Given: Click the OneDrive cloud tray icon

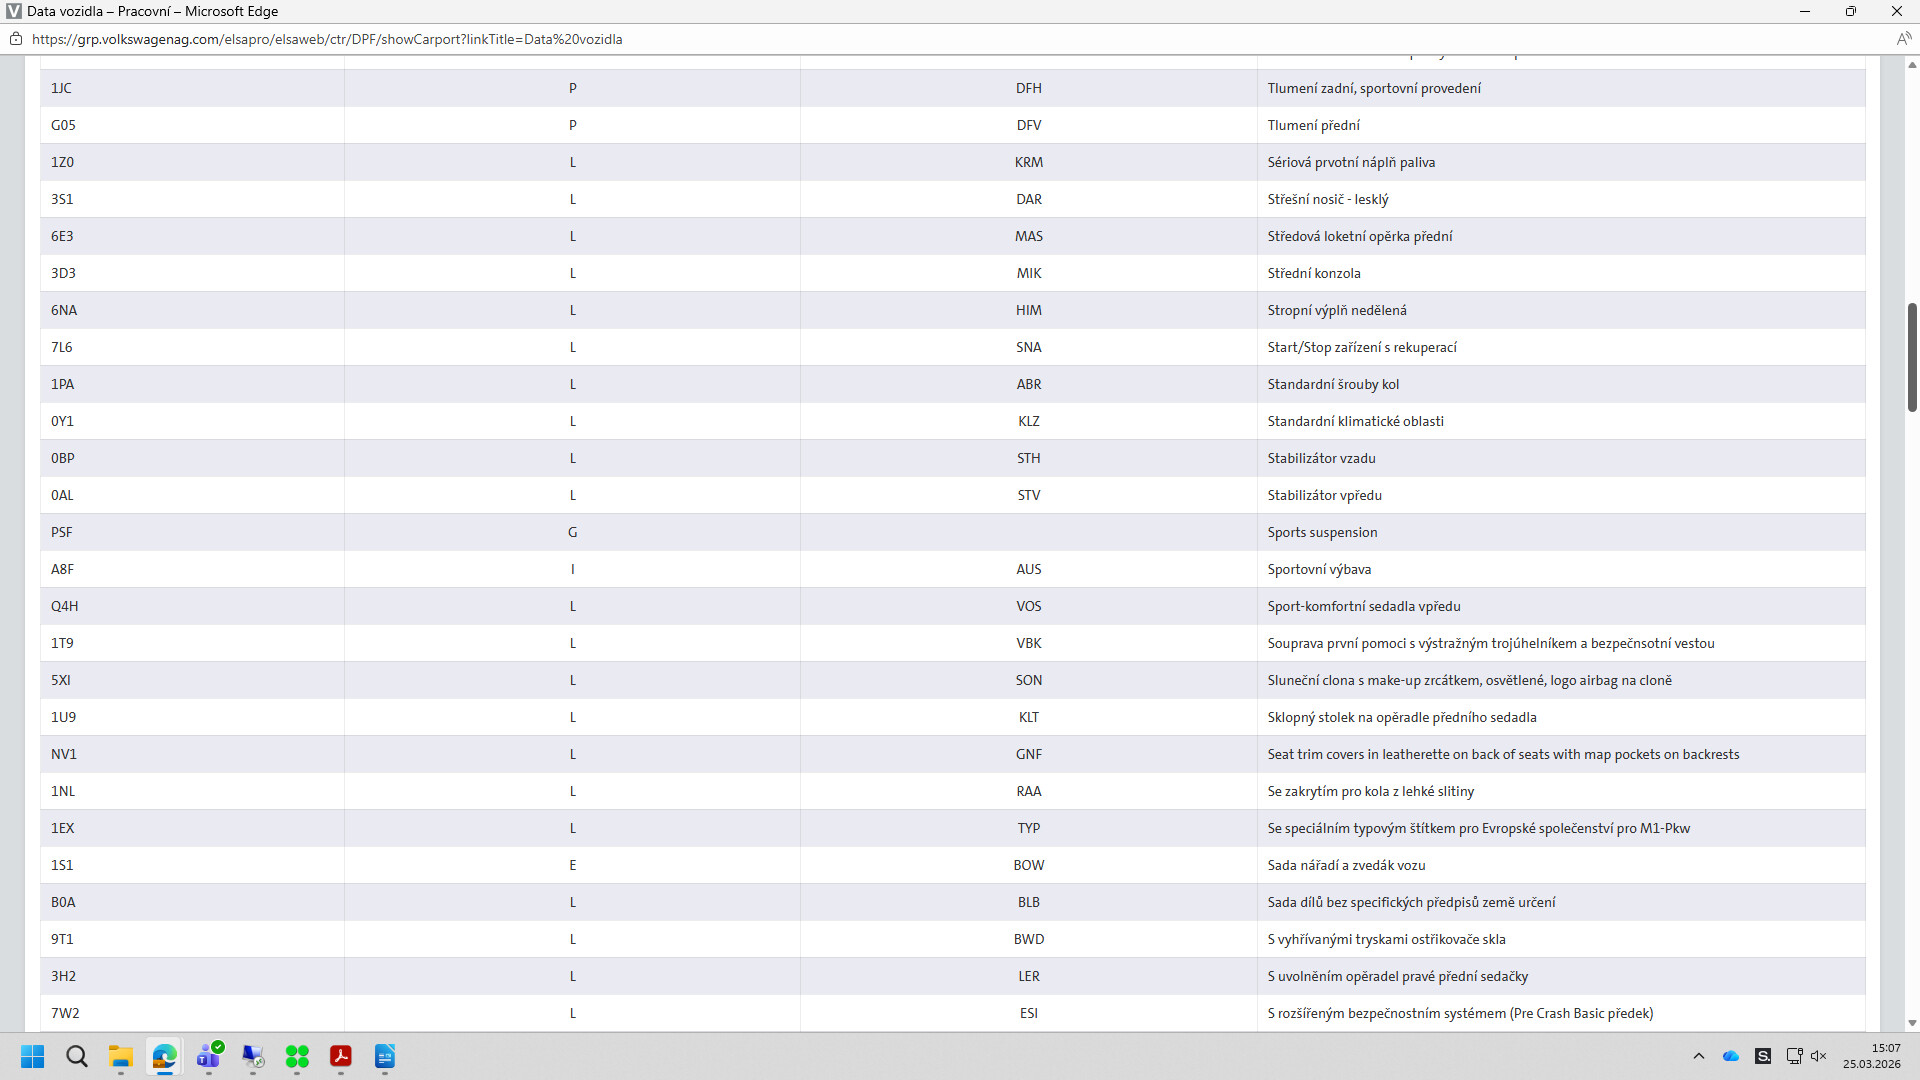Looking at the screenshot, I should (1731, 1056).
